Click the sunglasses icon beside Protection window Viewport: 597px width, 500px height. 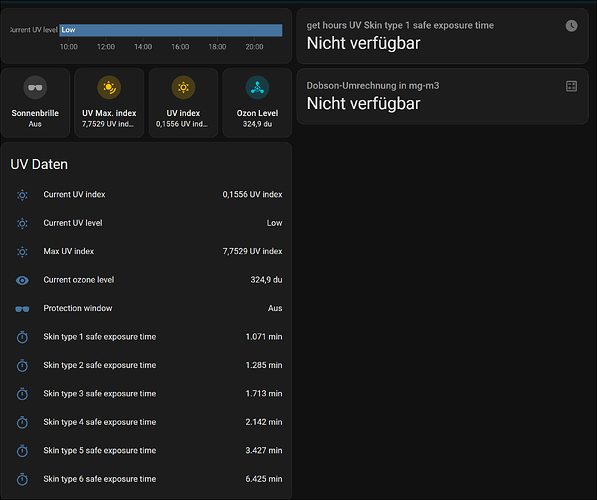[22, 309]
